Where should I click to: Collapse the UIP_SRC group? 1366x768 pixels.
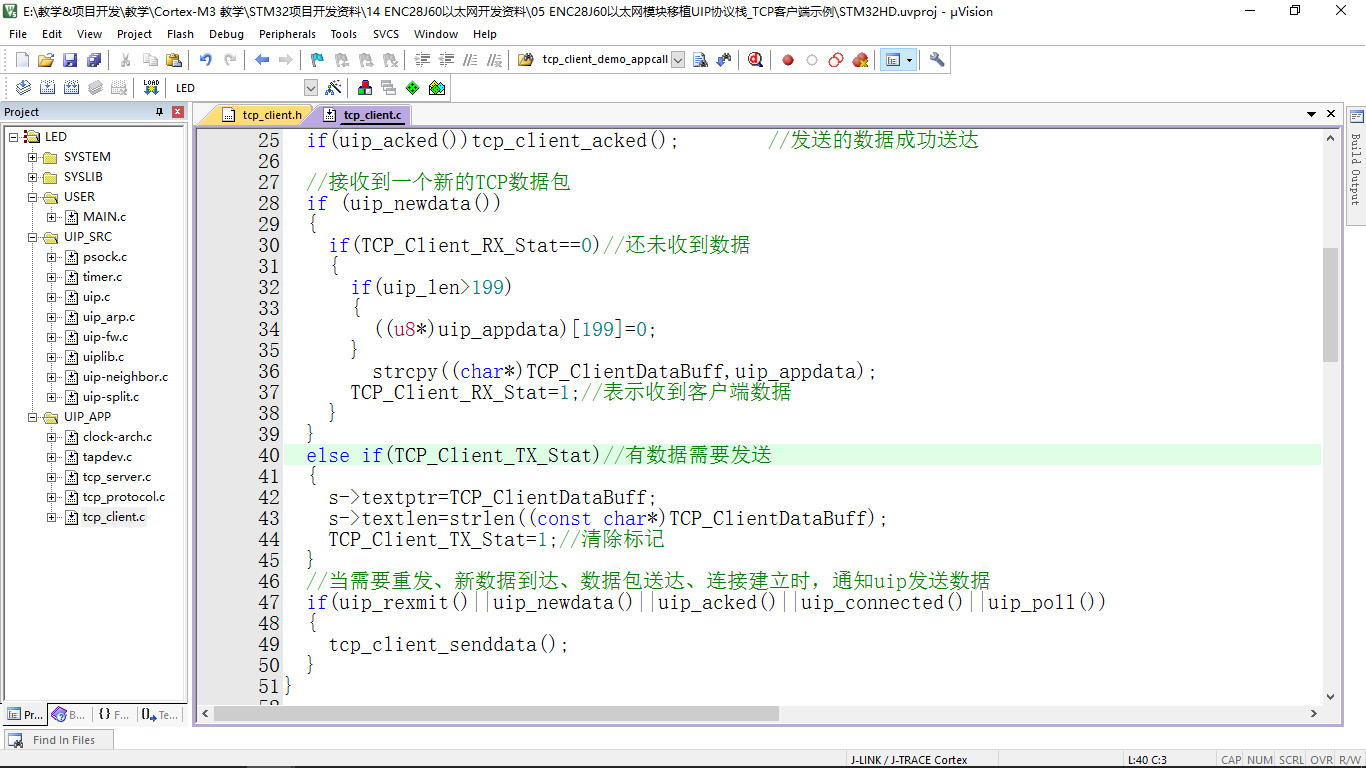pos(32,237)
